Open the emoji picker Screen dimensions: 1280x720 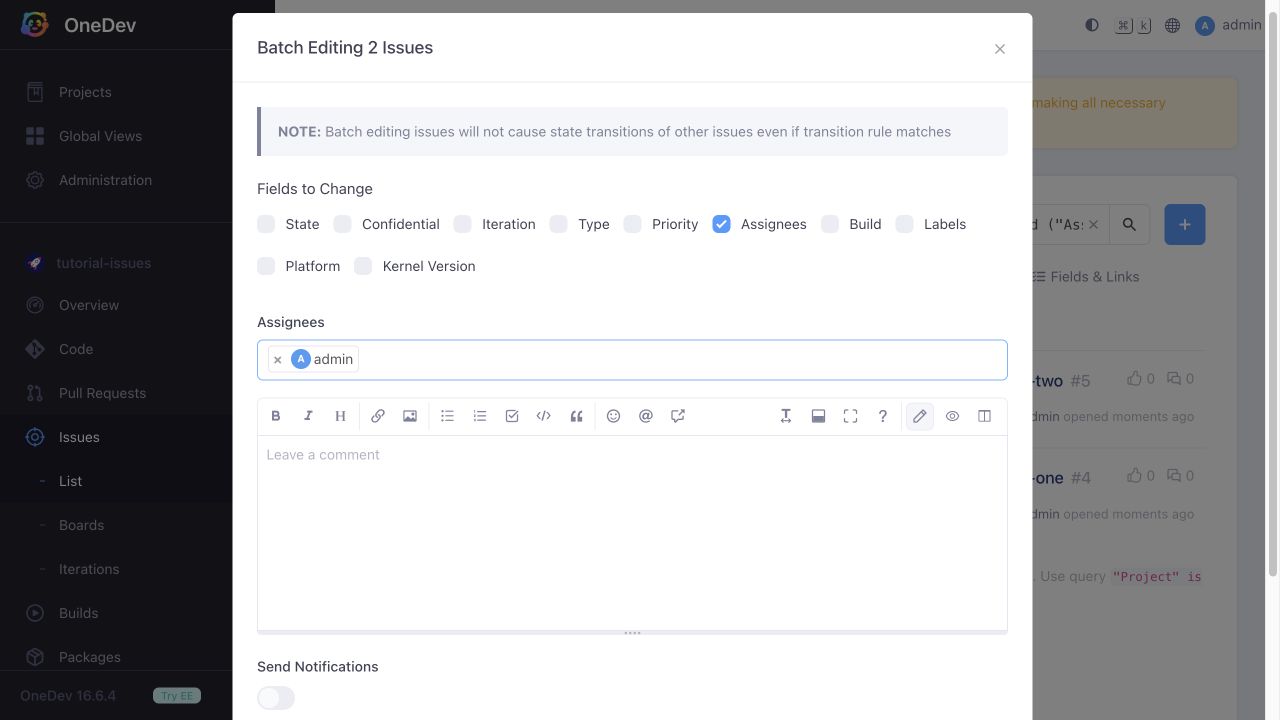[x=614, y=416]
